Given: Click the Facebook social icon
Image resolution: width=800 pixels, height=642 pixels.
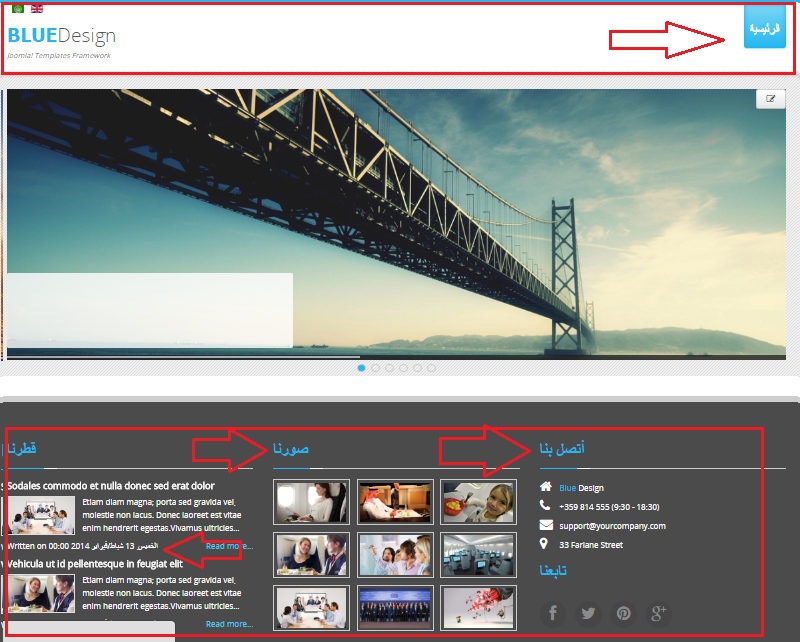Looking at the screenshot, I should 552,613.
